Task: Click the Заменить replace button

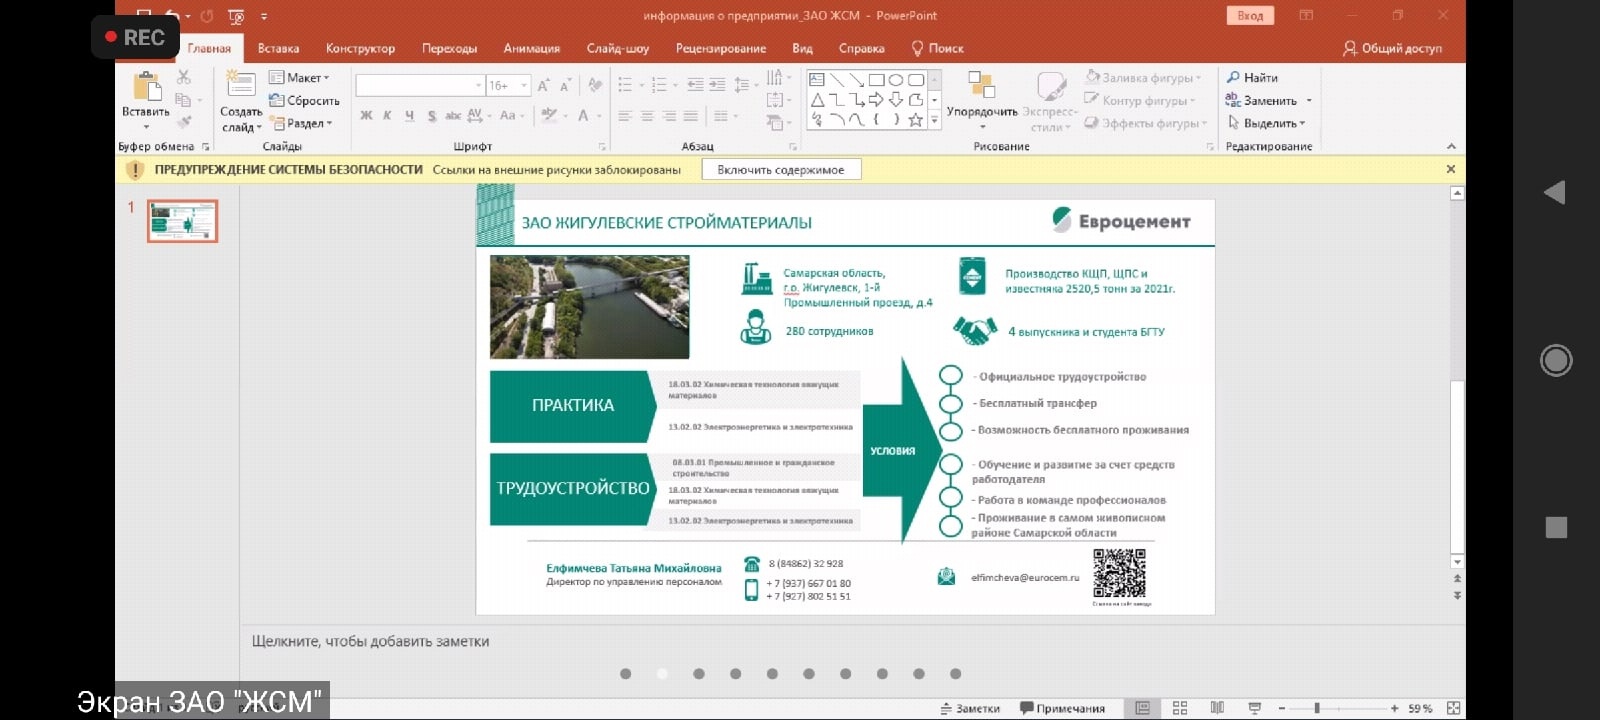Action: tap(1261, 100)
